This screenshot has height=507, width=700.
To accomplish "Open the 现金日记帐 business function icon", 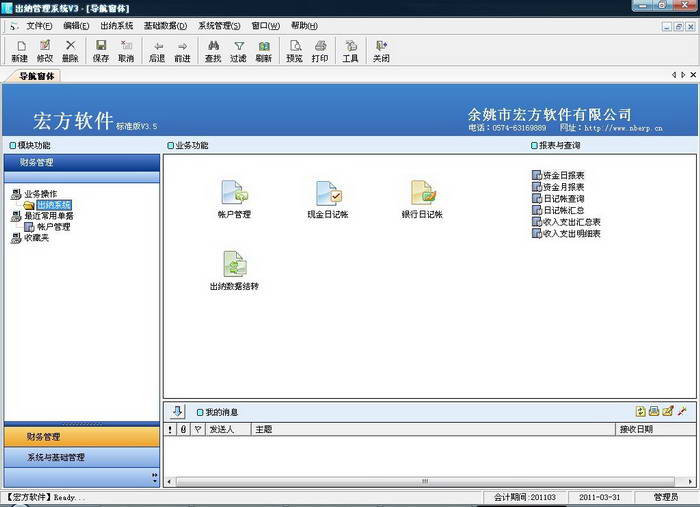I will coord(328,199).
